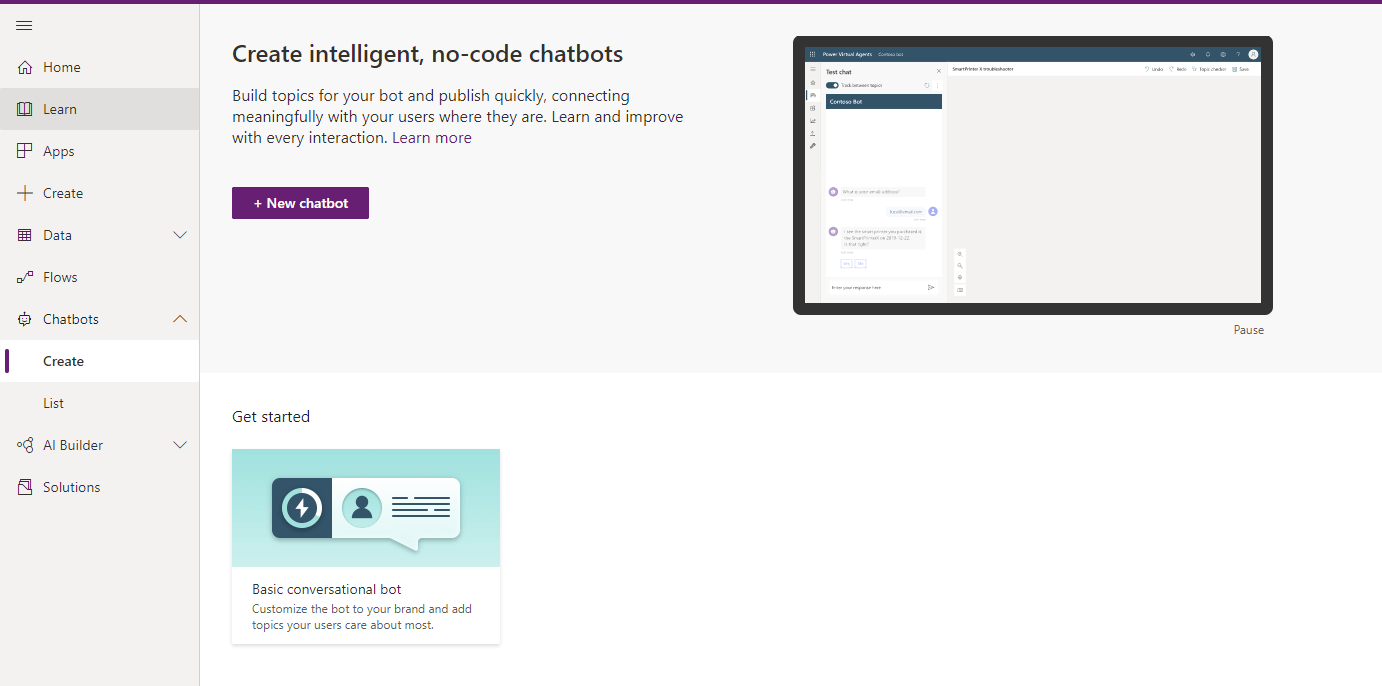The image size is (1382, 686).
Task: Select List under Chatbots
Action: (100, 403)
